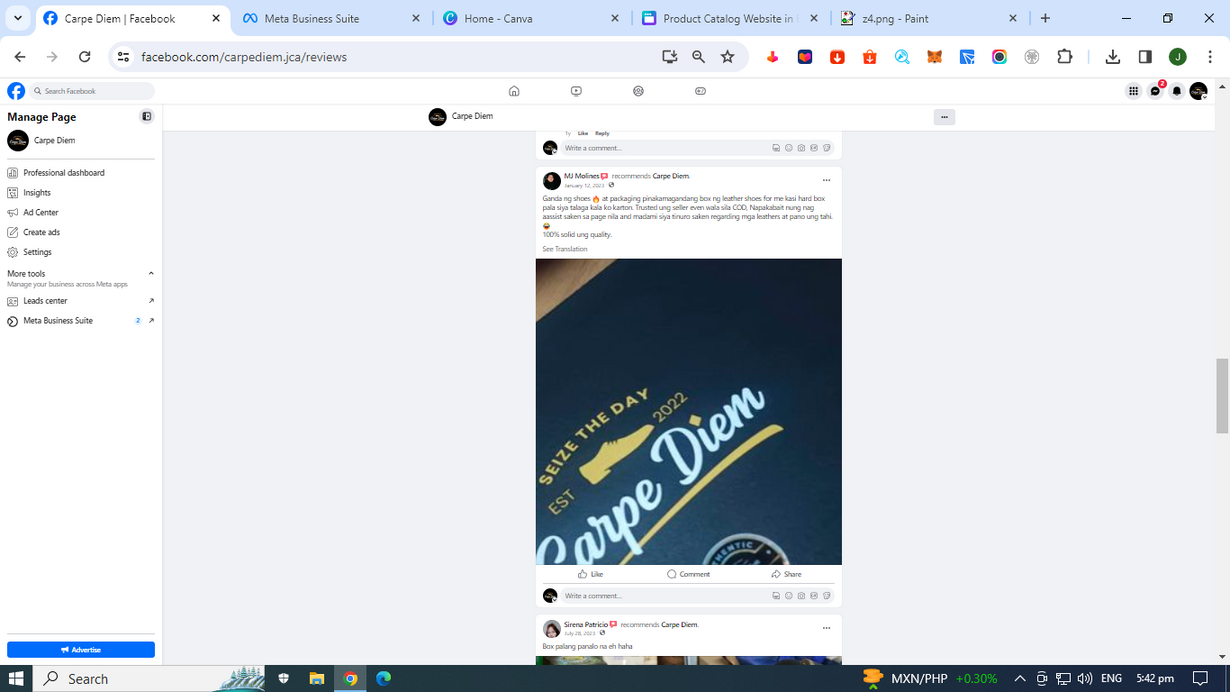Open File Explorer from the taskbar

pyautogui.click(x=317, y=678)
